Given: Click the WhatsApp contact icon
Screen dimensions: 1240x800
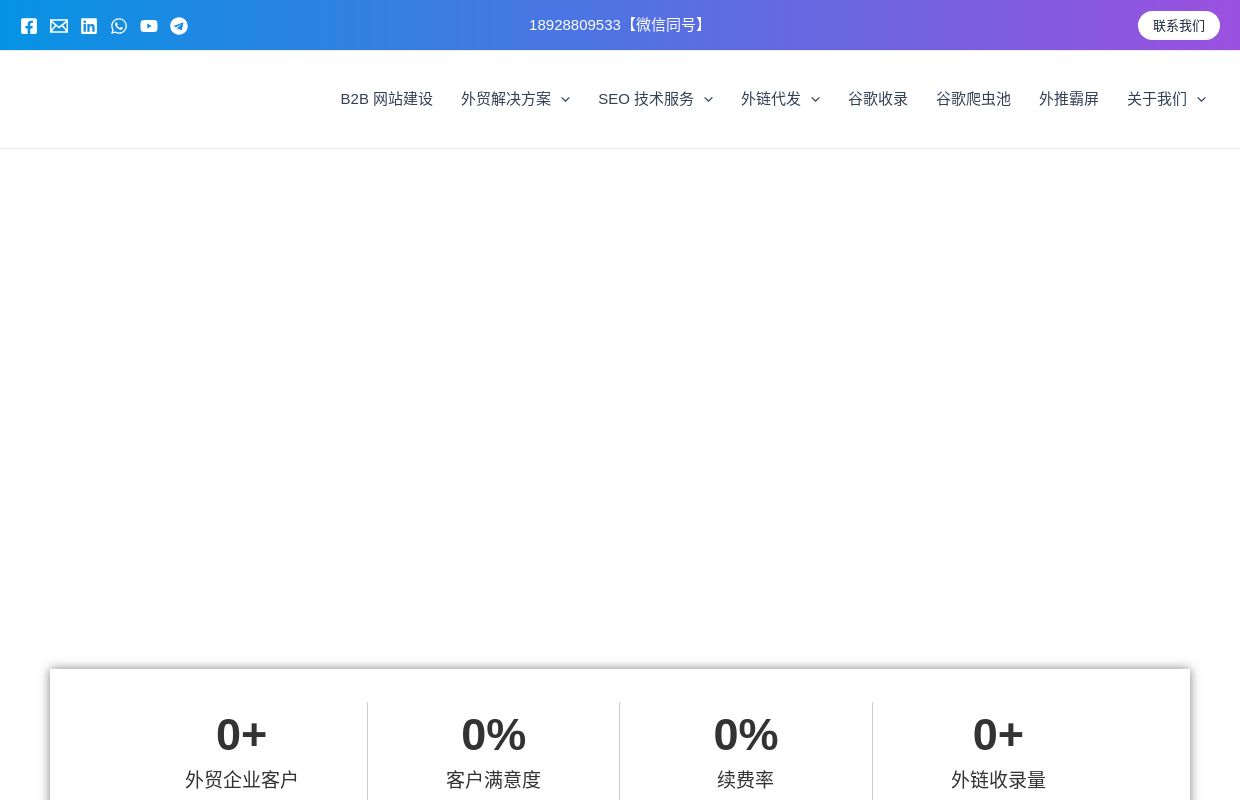Looking at the screenshot, I should (x=119, y=26).
